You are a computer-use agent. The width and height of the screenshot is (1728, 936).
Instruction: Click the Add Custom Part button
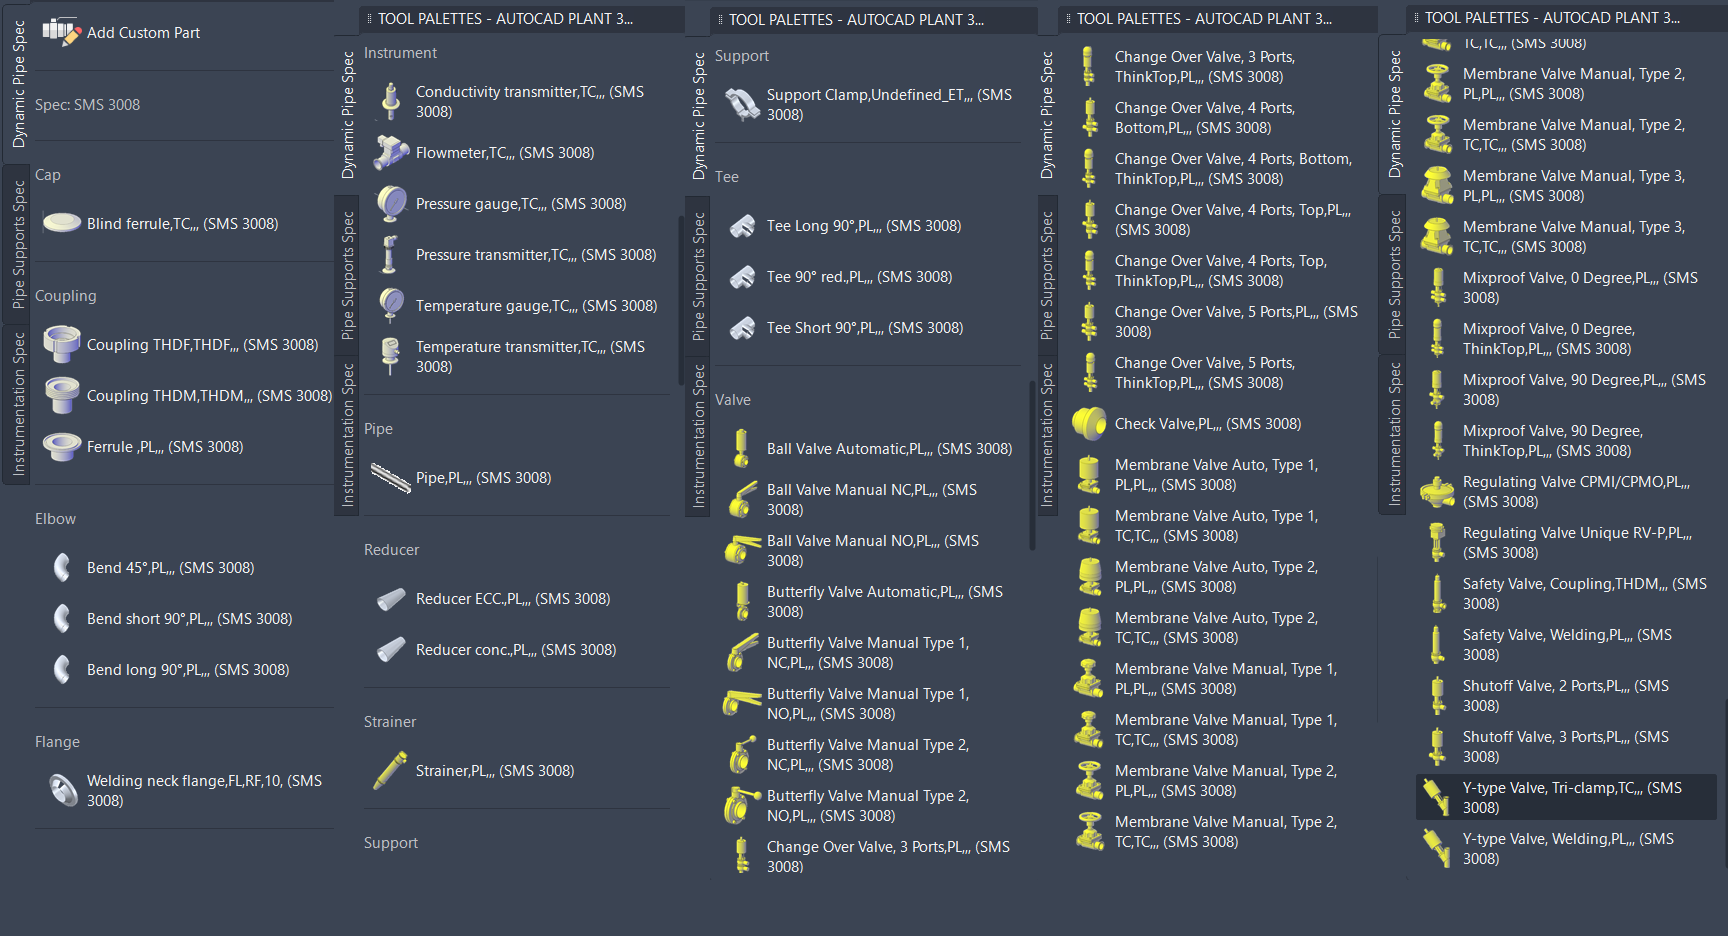point(121,32)
